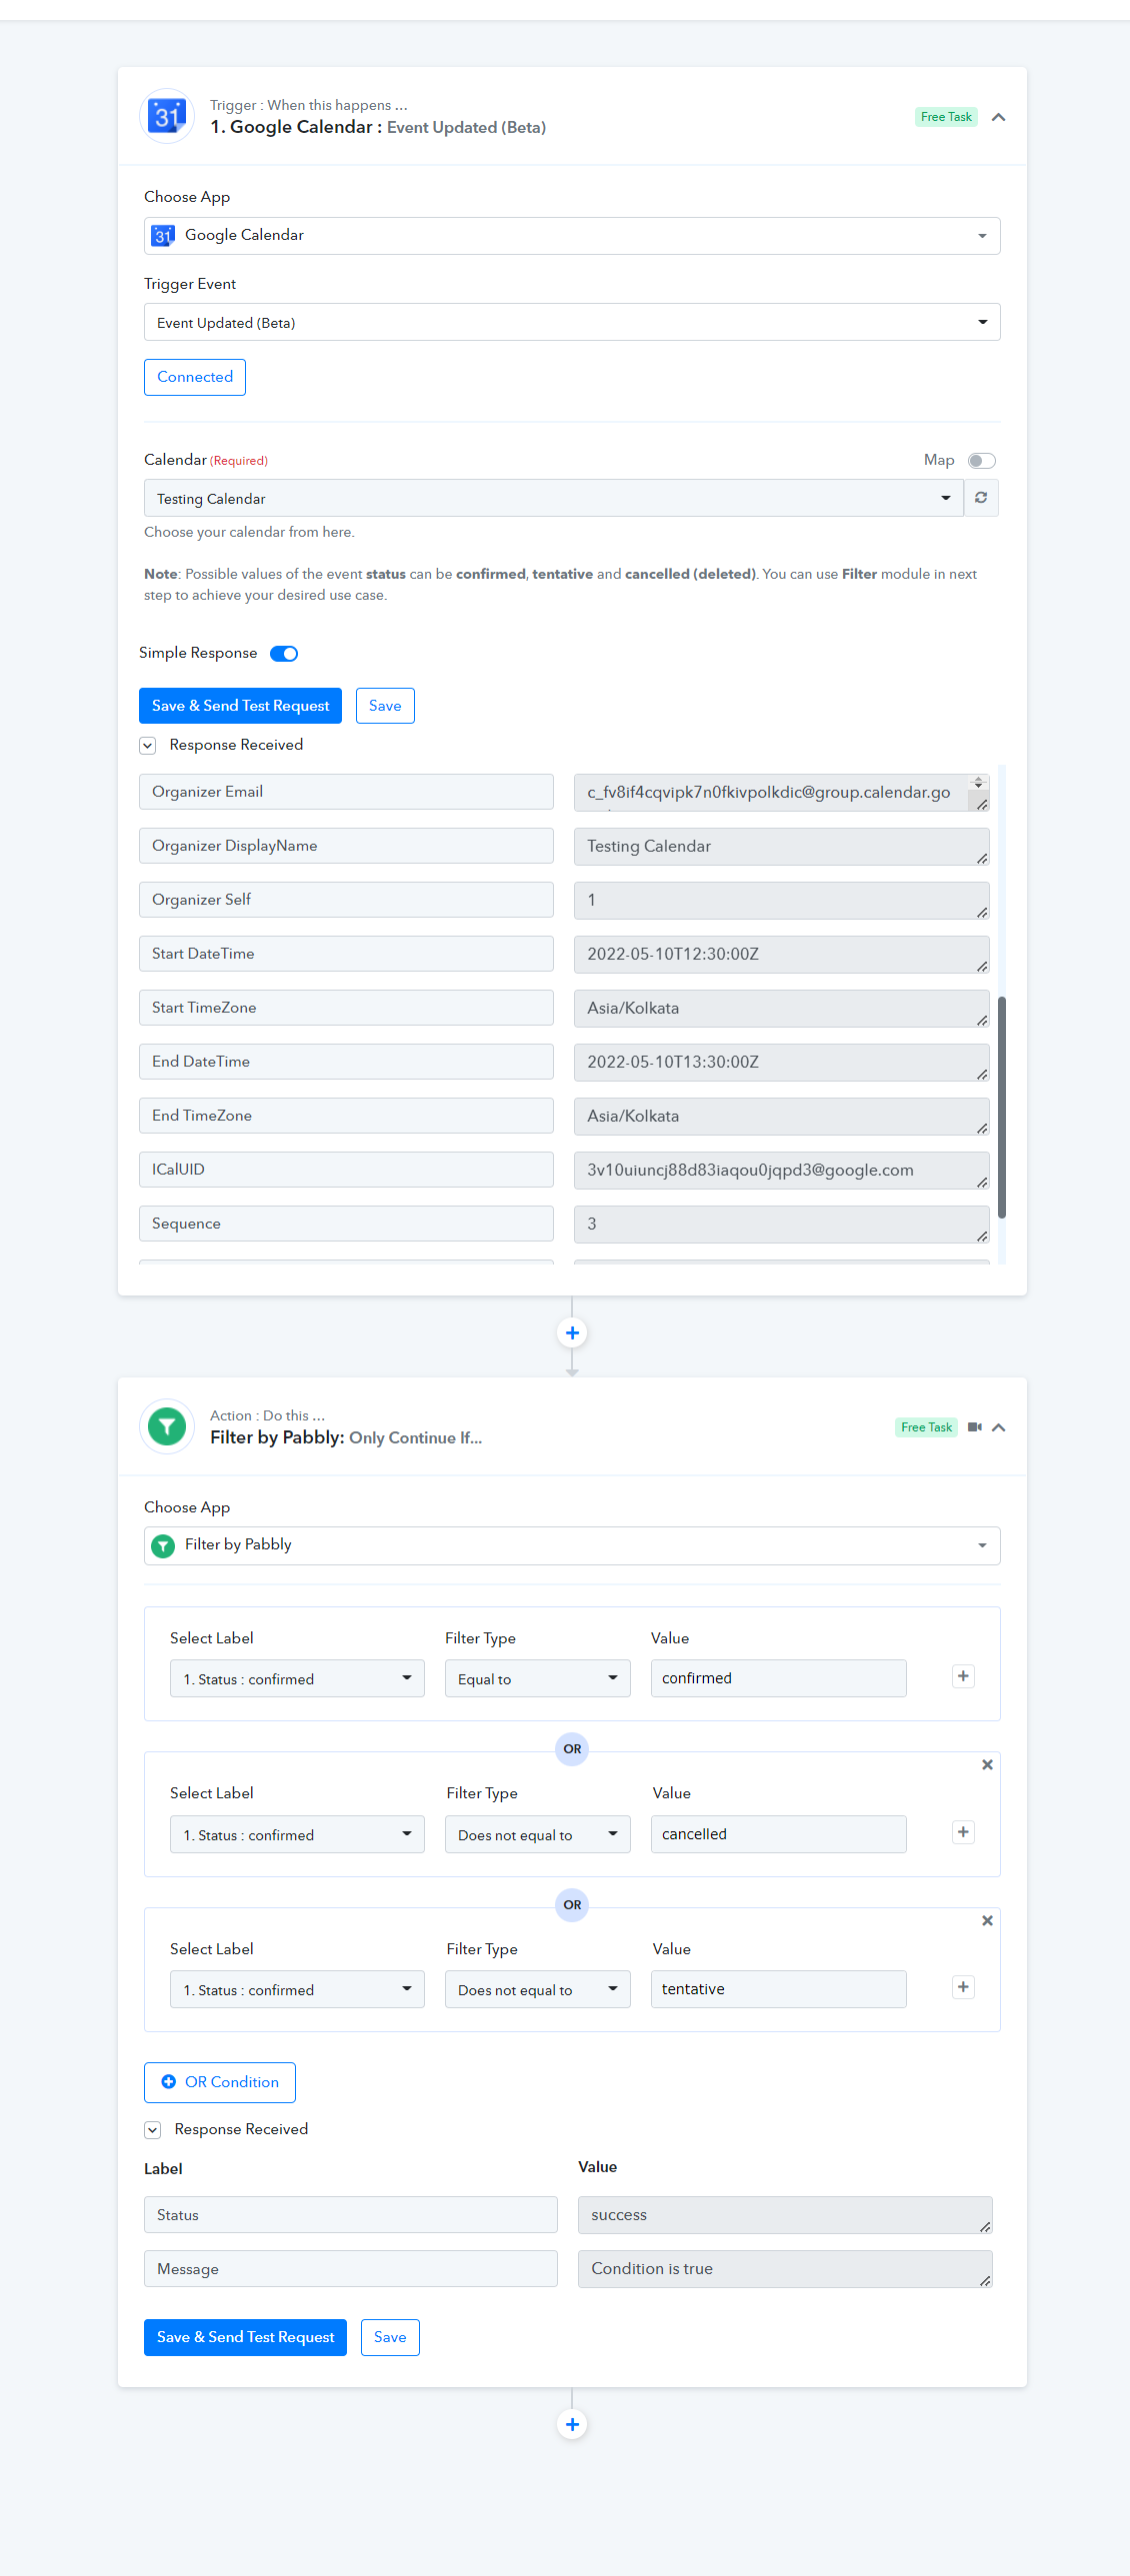Open the Testing Calendar dropdown

point(553,498)
